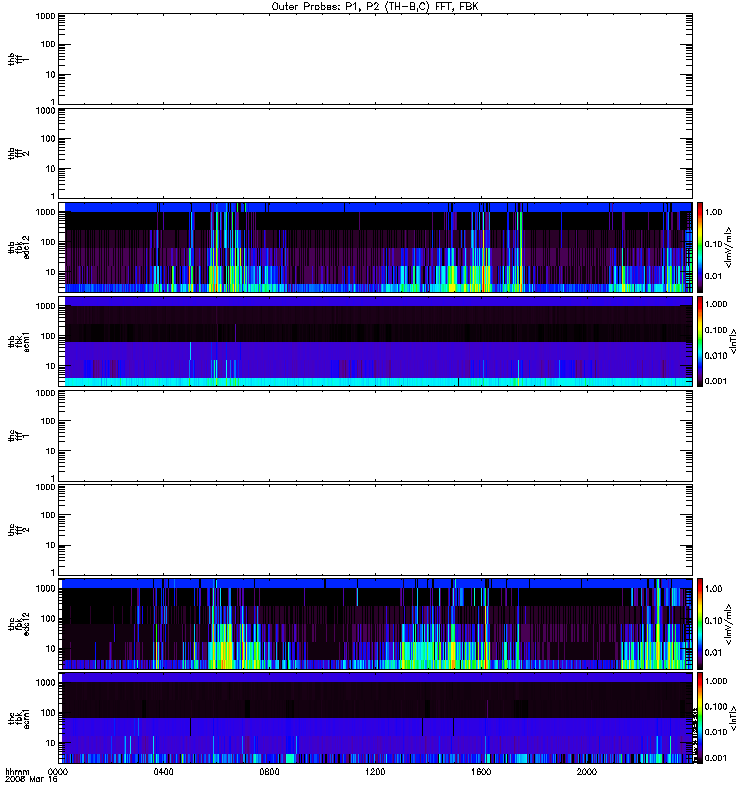Click the '2000' time axis label
The height and width of the screenshot is (800, 750).
tap(587, 772)
